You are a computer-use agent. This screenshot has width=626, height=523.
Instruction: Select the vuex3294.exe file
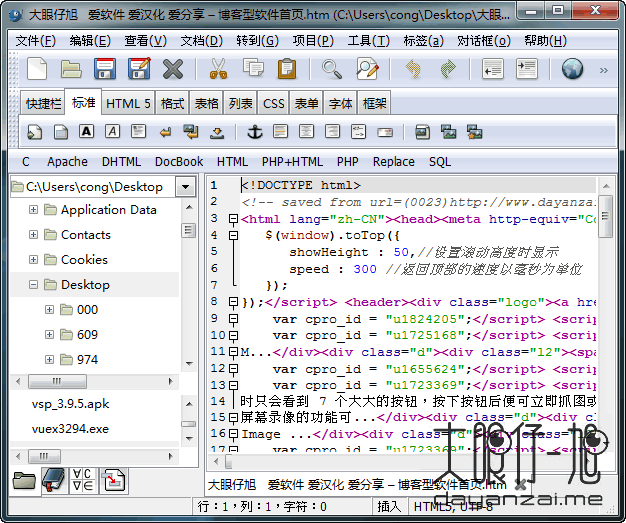click(x=70, y=429)
